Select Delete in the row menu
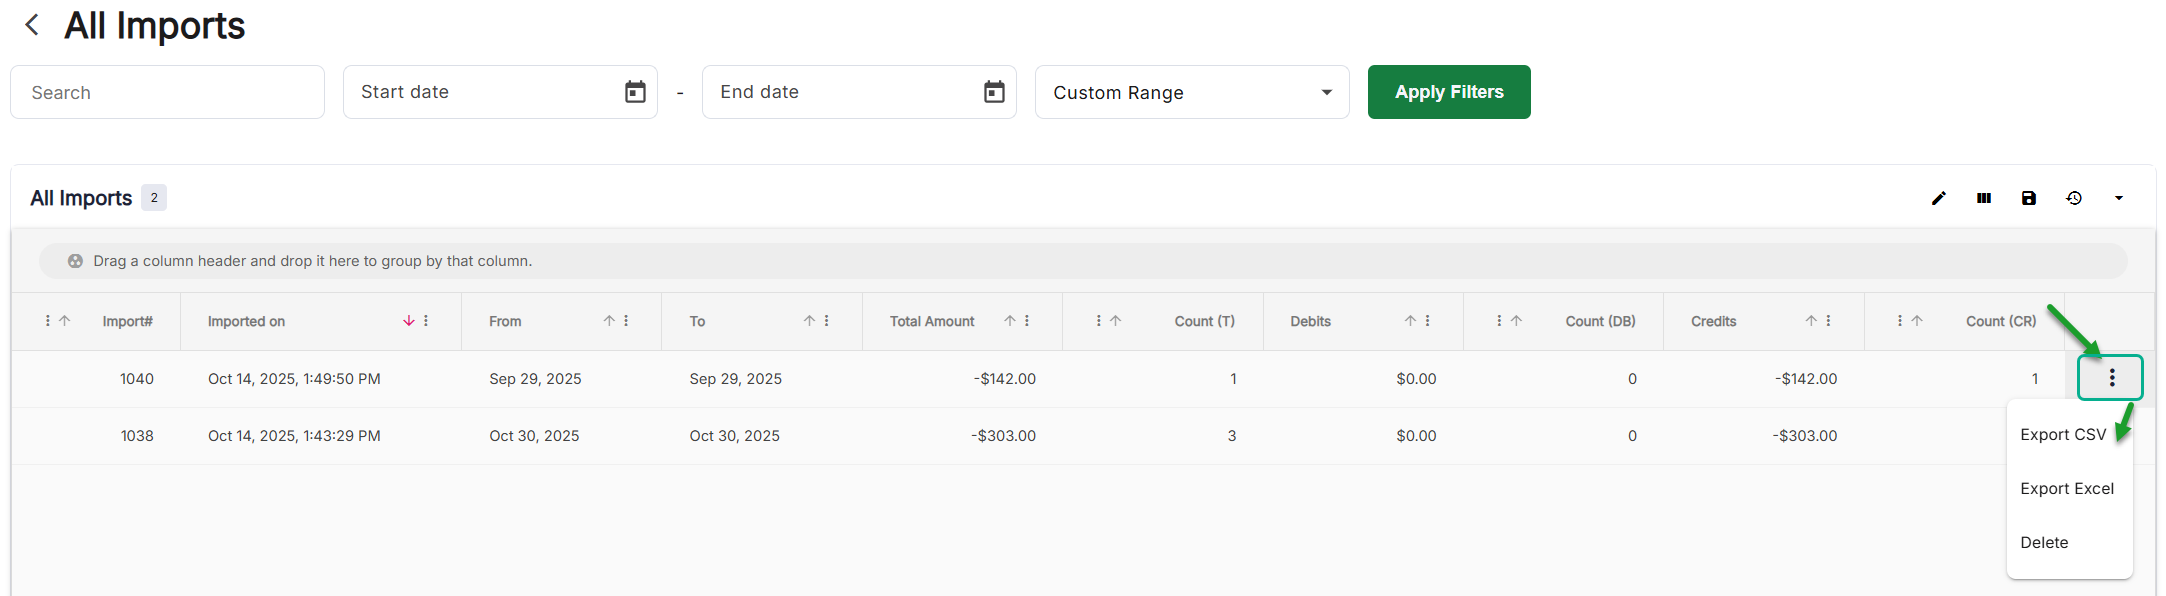The height and width of the screenshot is (596, 2166). [2044, 543]
